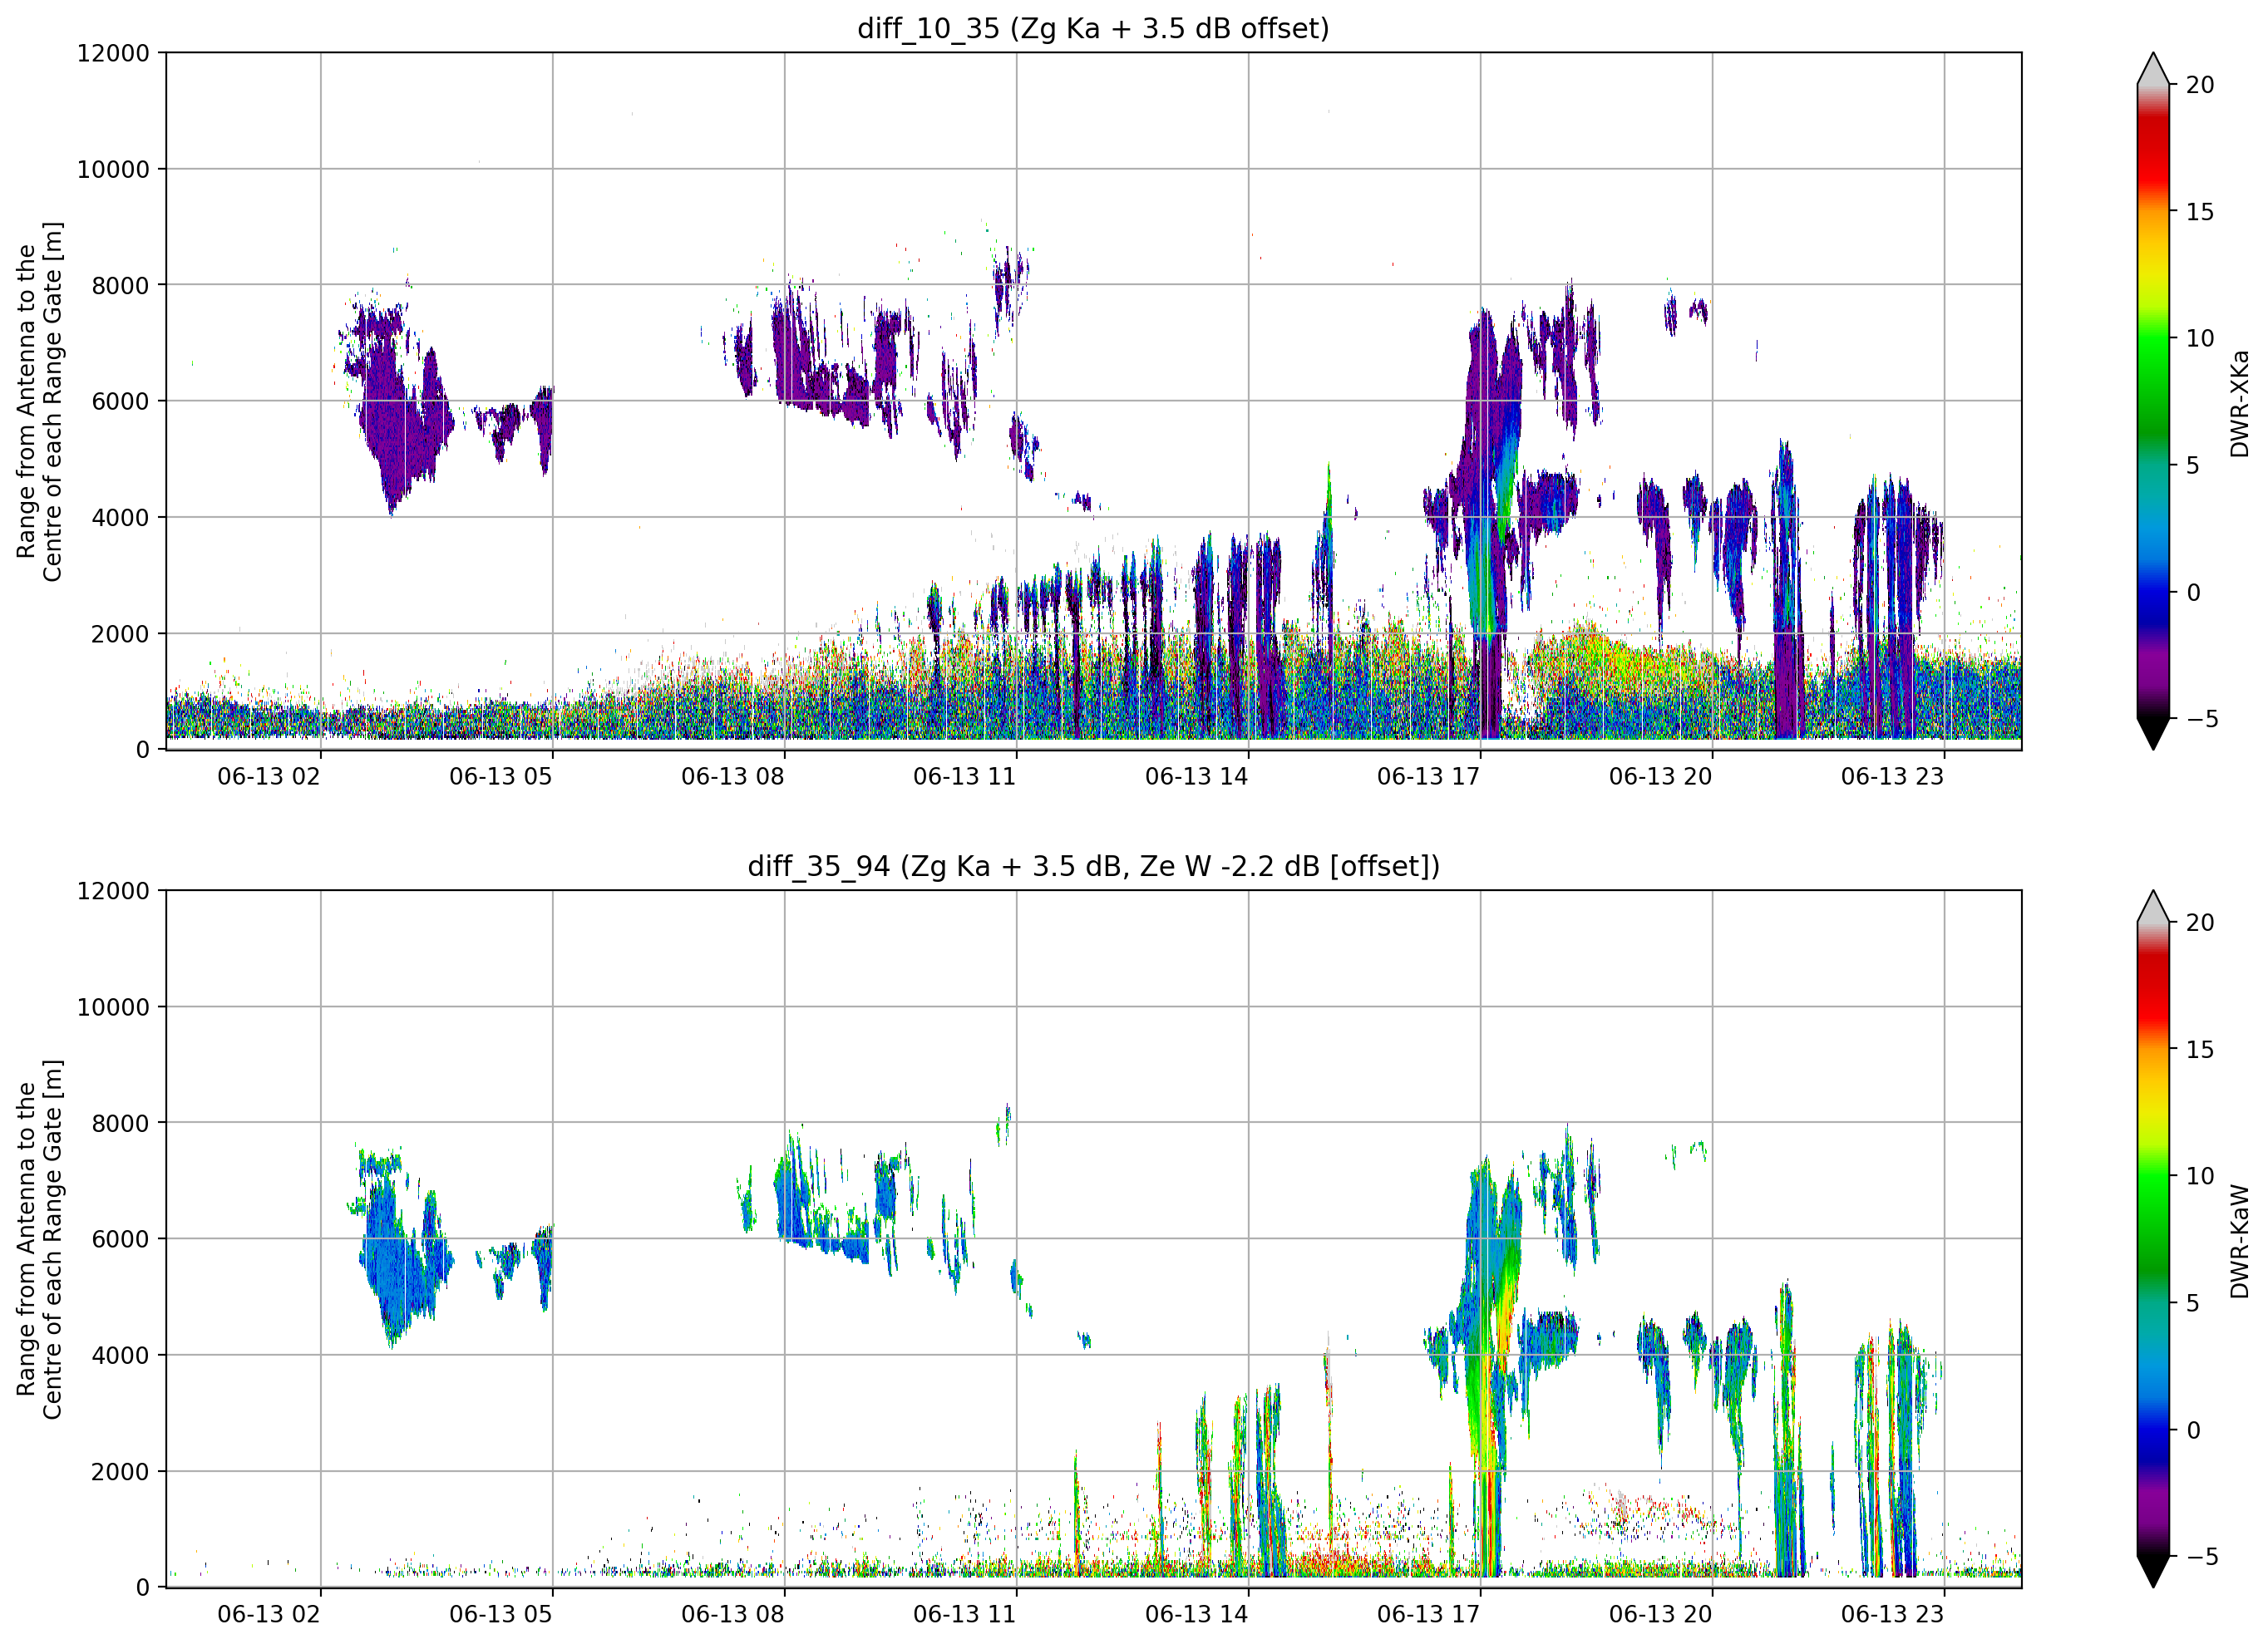Click the 8000 tick on bottom plot
Image resolution: width=2268 pixels, height=1644 pixels.
pos(120,1124)
